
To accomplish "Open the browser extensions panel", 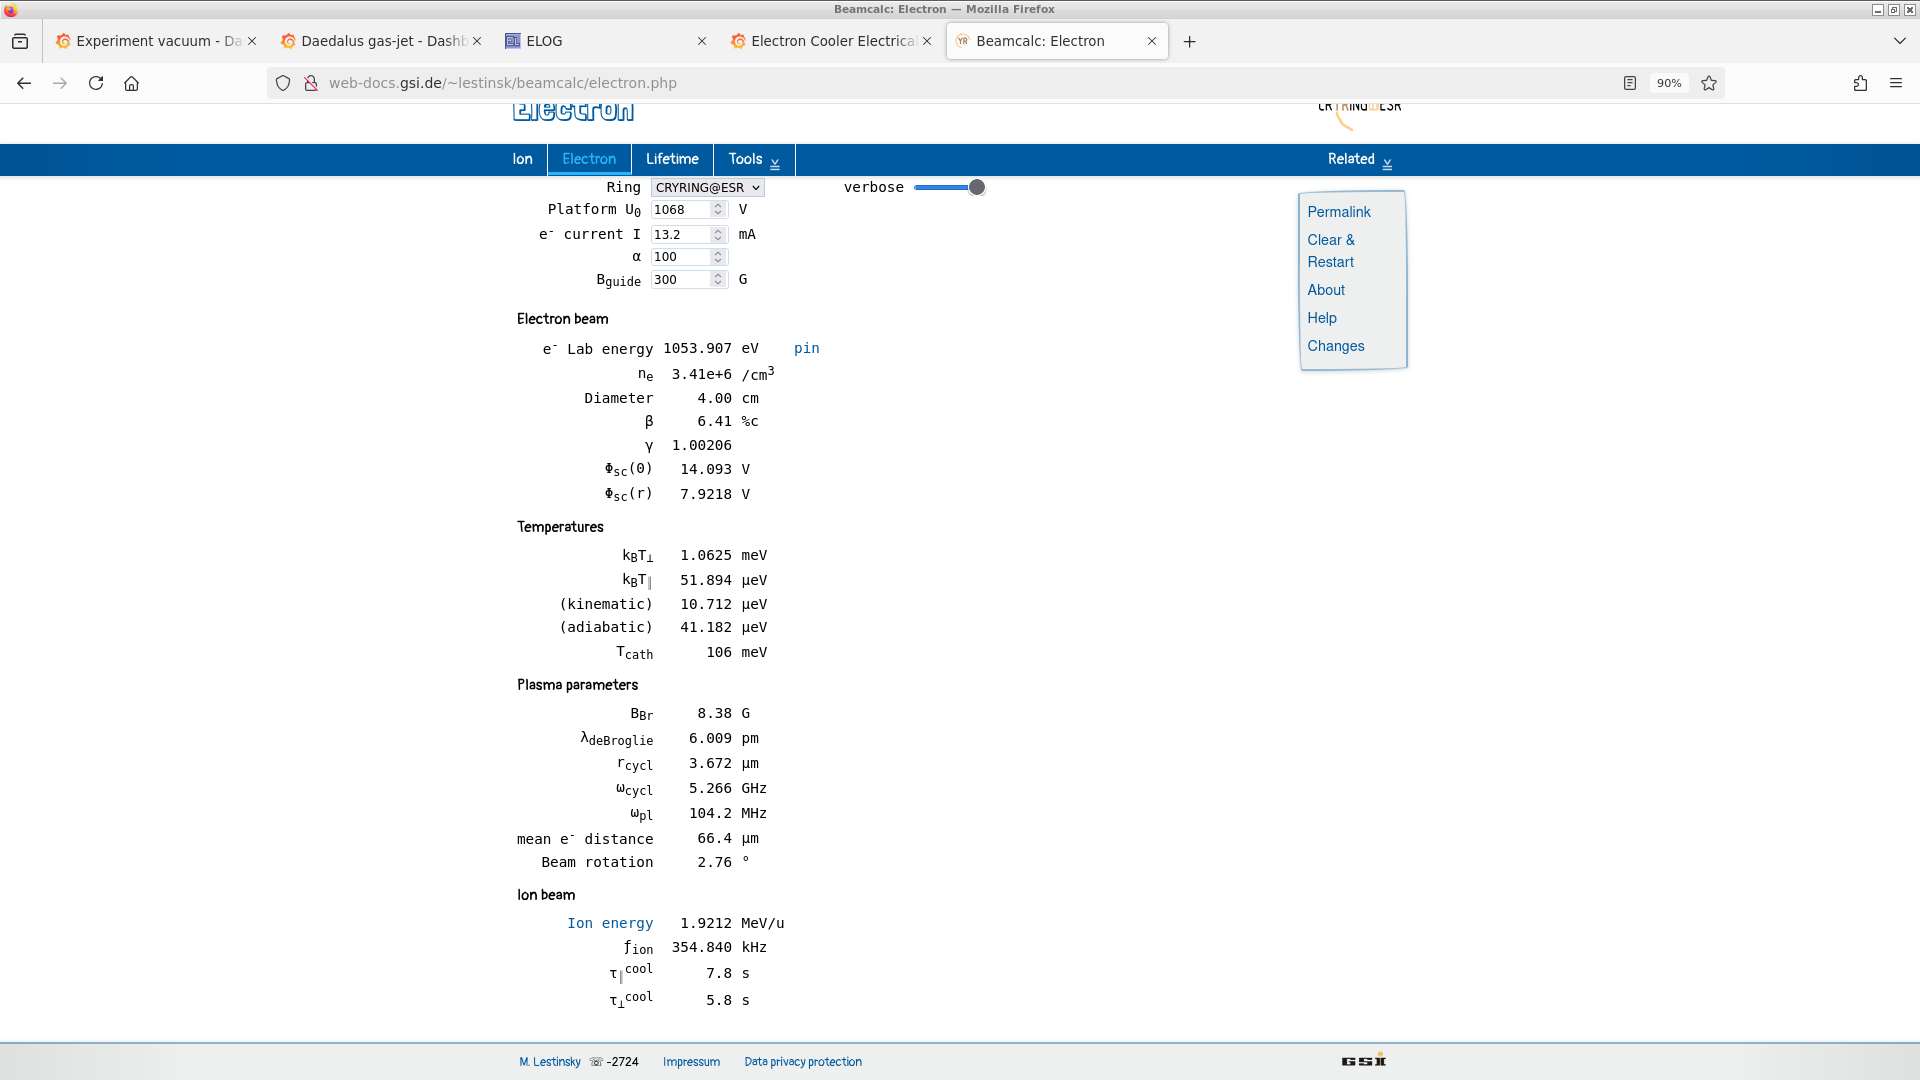I will 1861,83.
